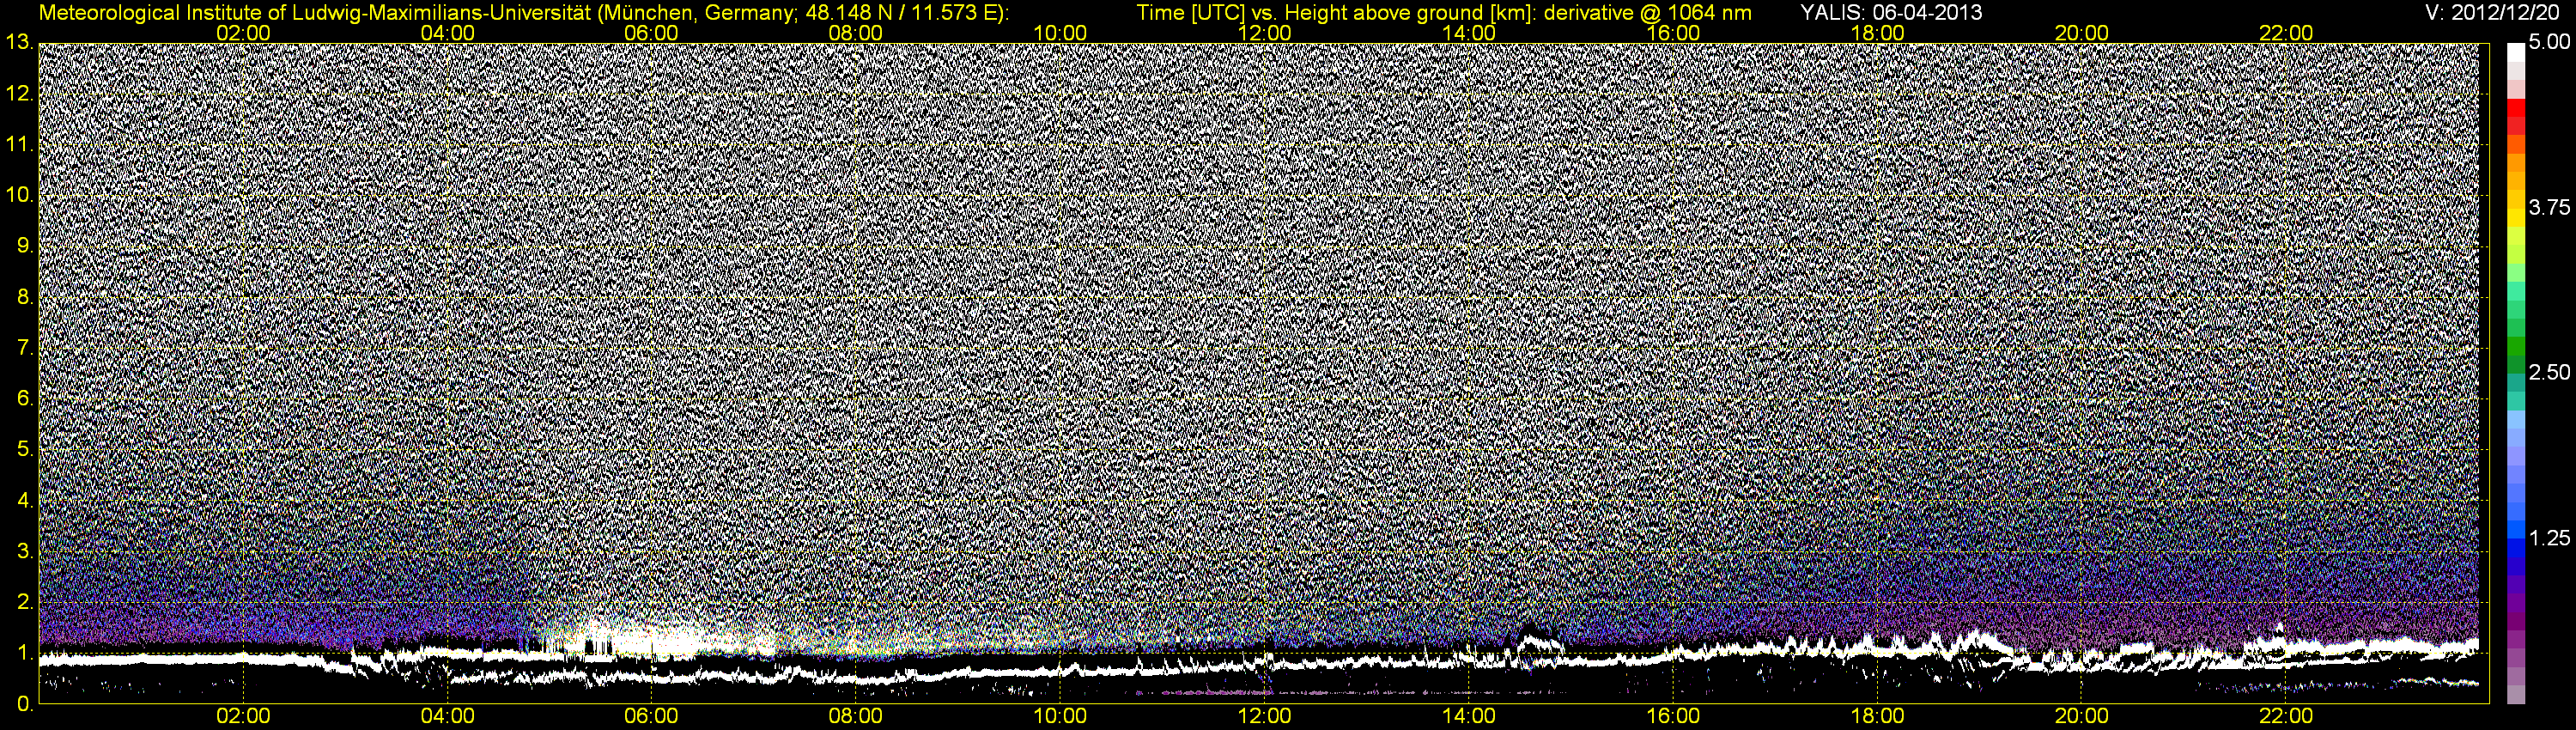Screen dimensions: 2576x730
Task: Click 14:00 on the lower time axis
Action: (1468, 717)
